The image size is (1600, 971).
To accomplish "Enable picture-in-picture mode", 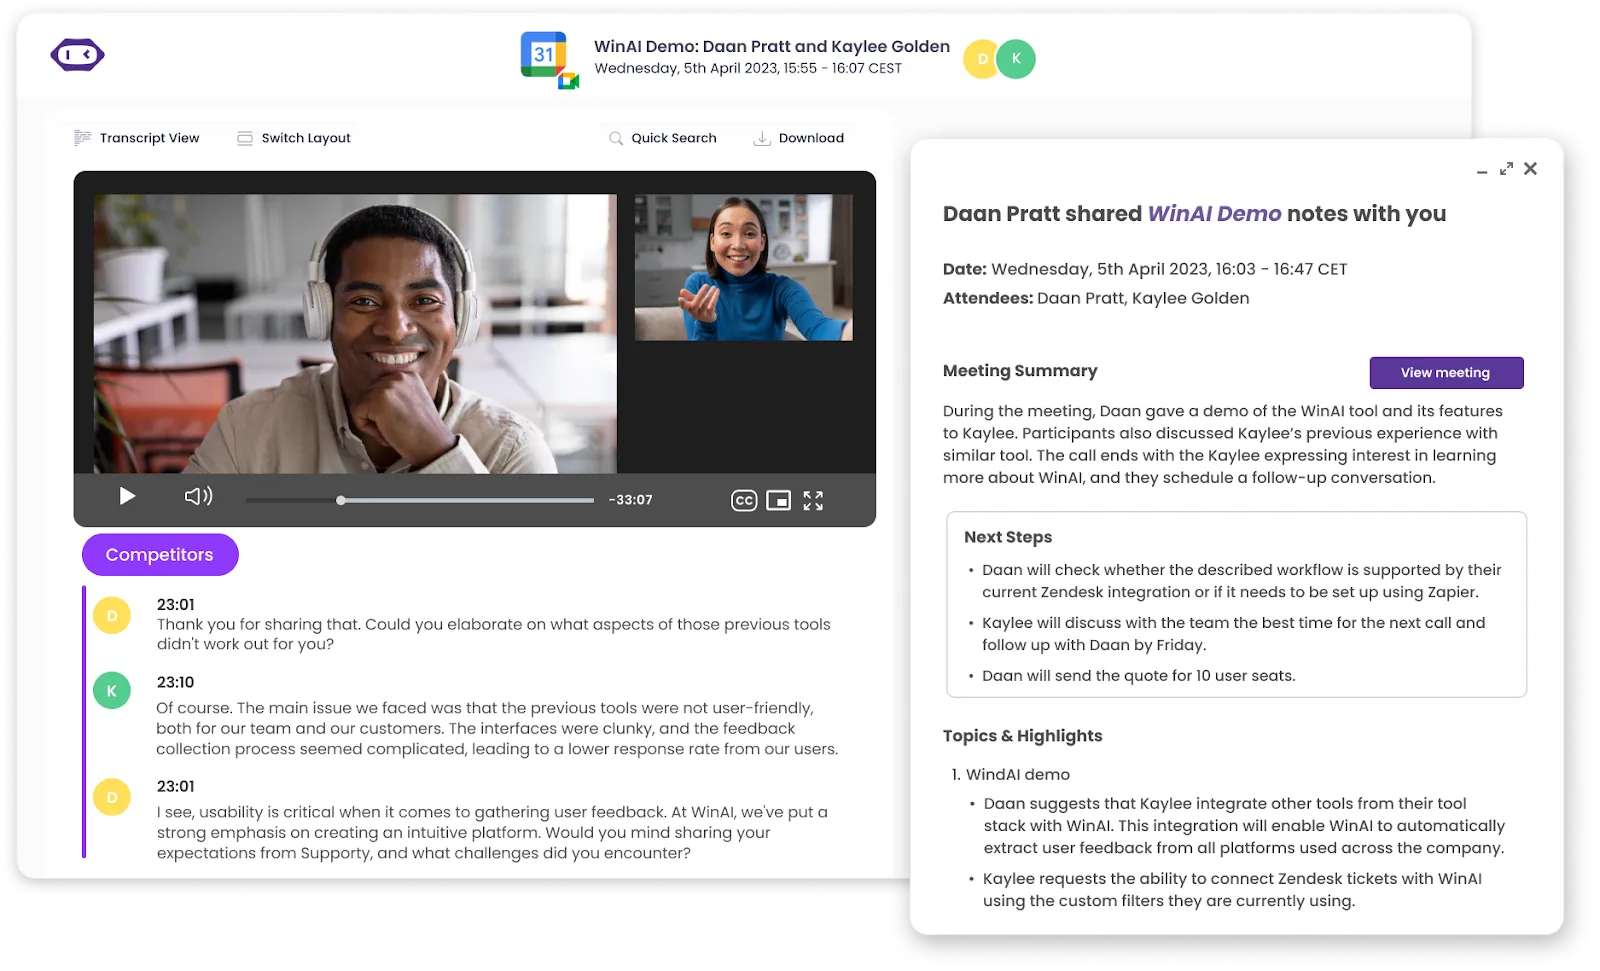I will (778, 501).
